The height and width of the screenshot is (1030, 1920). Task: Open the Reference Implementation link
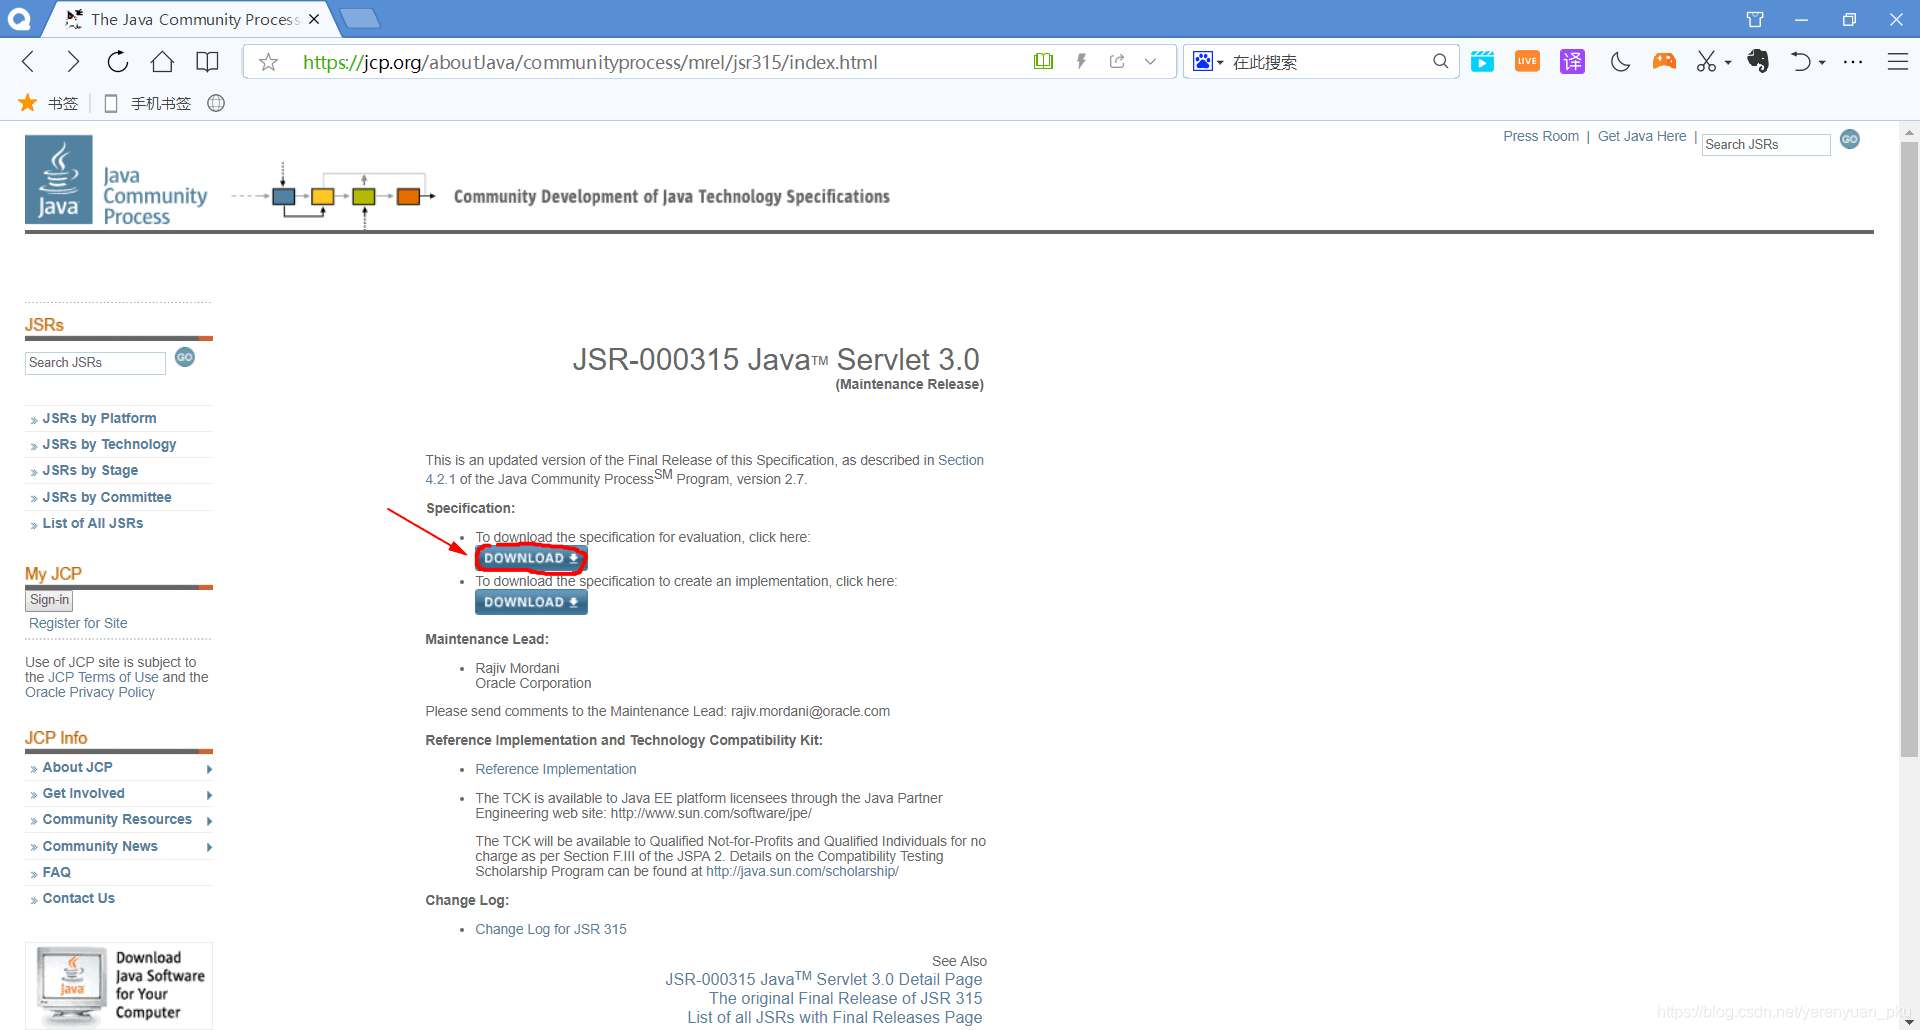click(555, 769)
